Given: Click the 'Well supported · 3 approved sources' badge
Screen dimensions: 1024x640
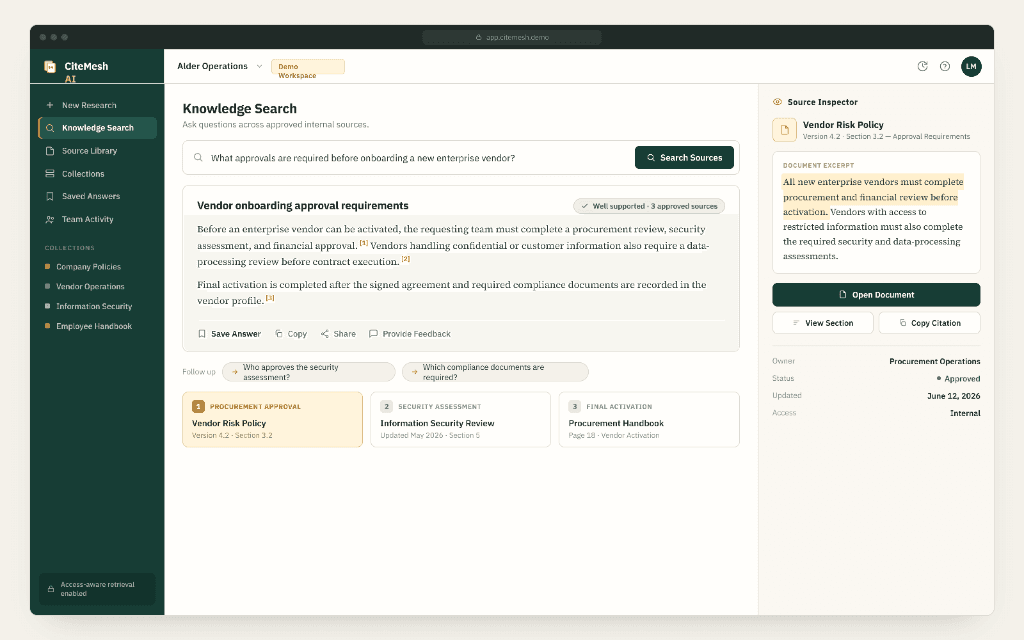Looking at the screenshot, I should [x=648, y=206].
